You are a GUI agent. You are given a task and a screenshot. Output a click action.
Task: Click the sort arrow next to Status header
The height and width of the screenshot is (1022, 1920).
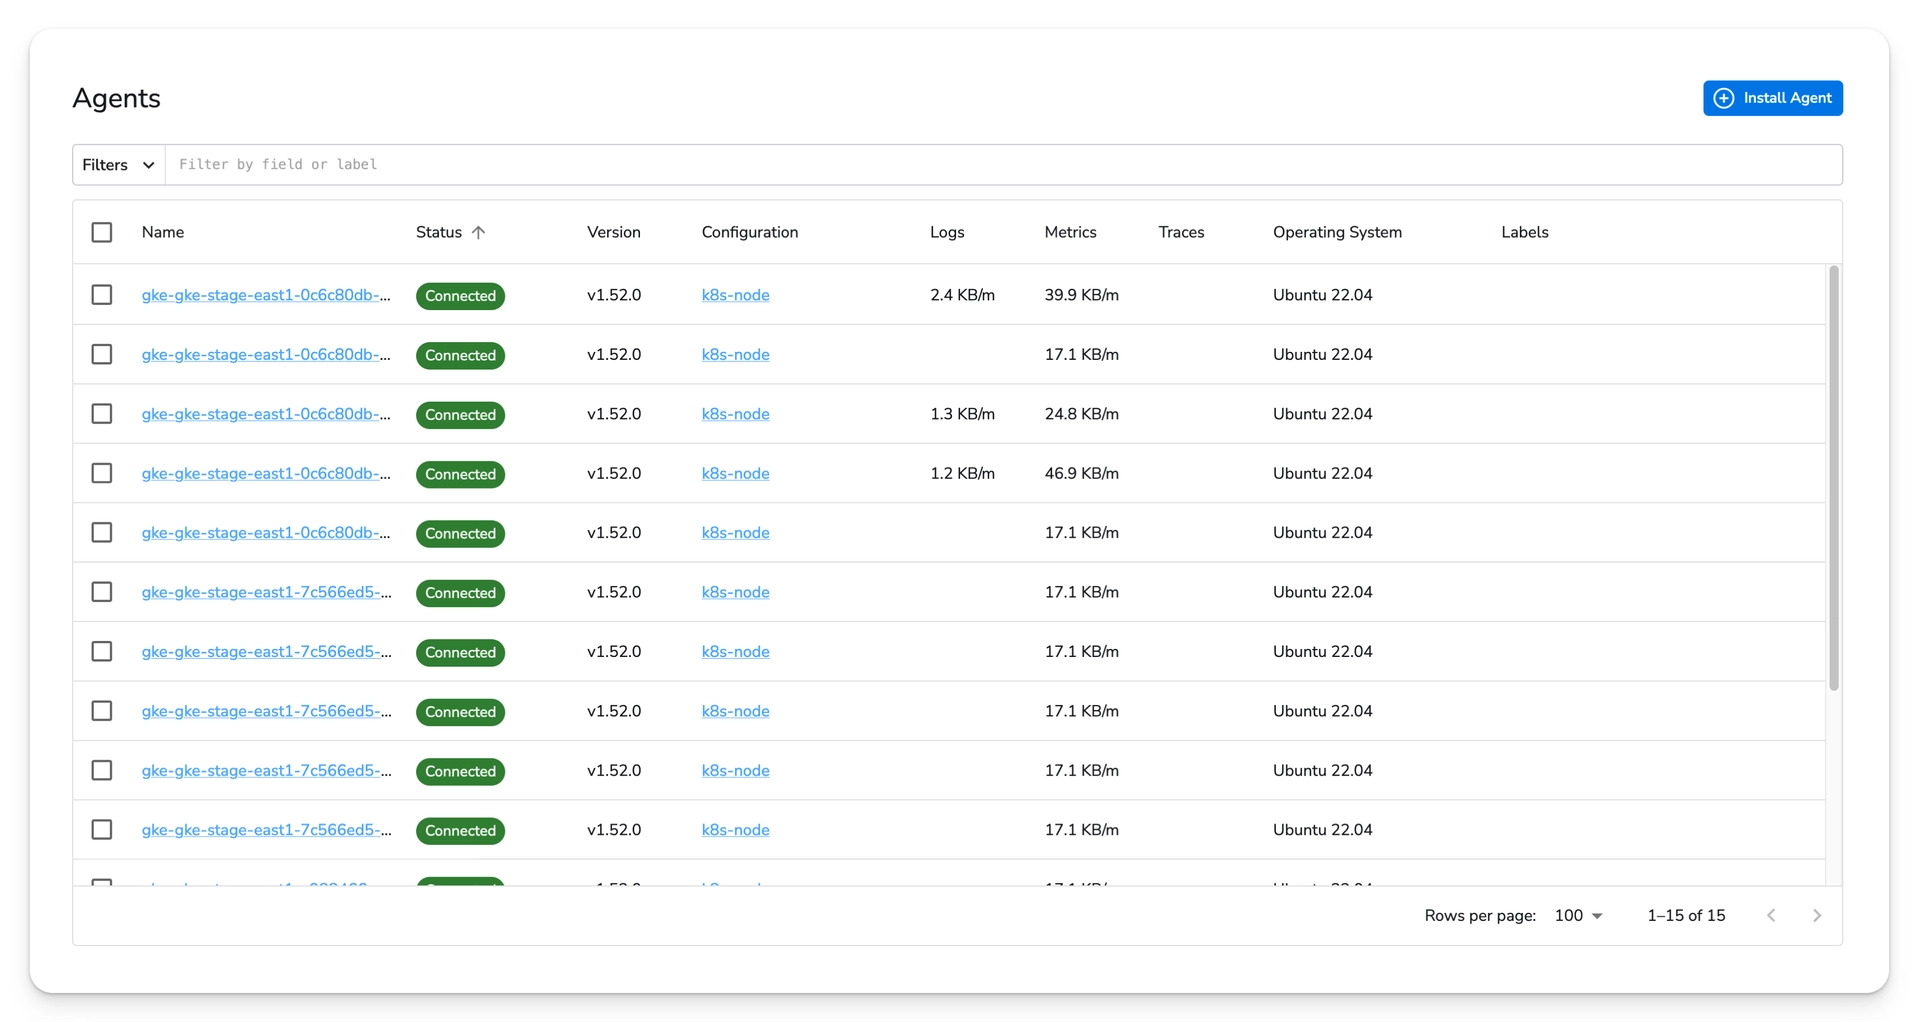(x=480, y=232)
